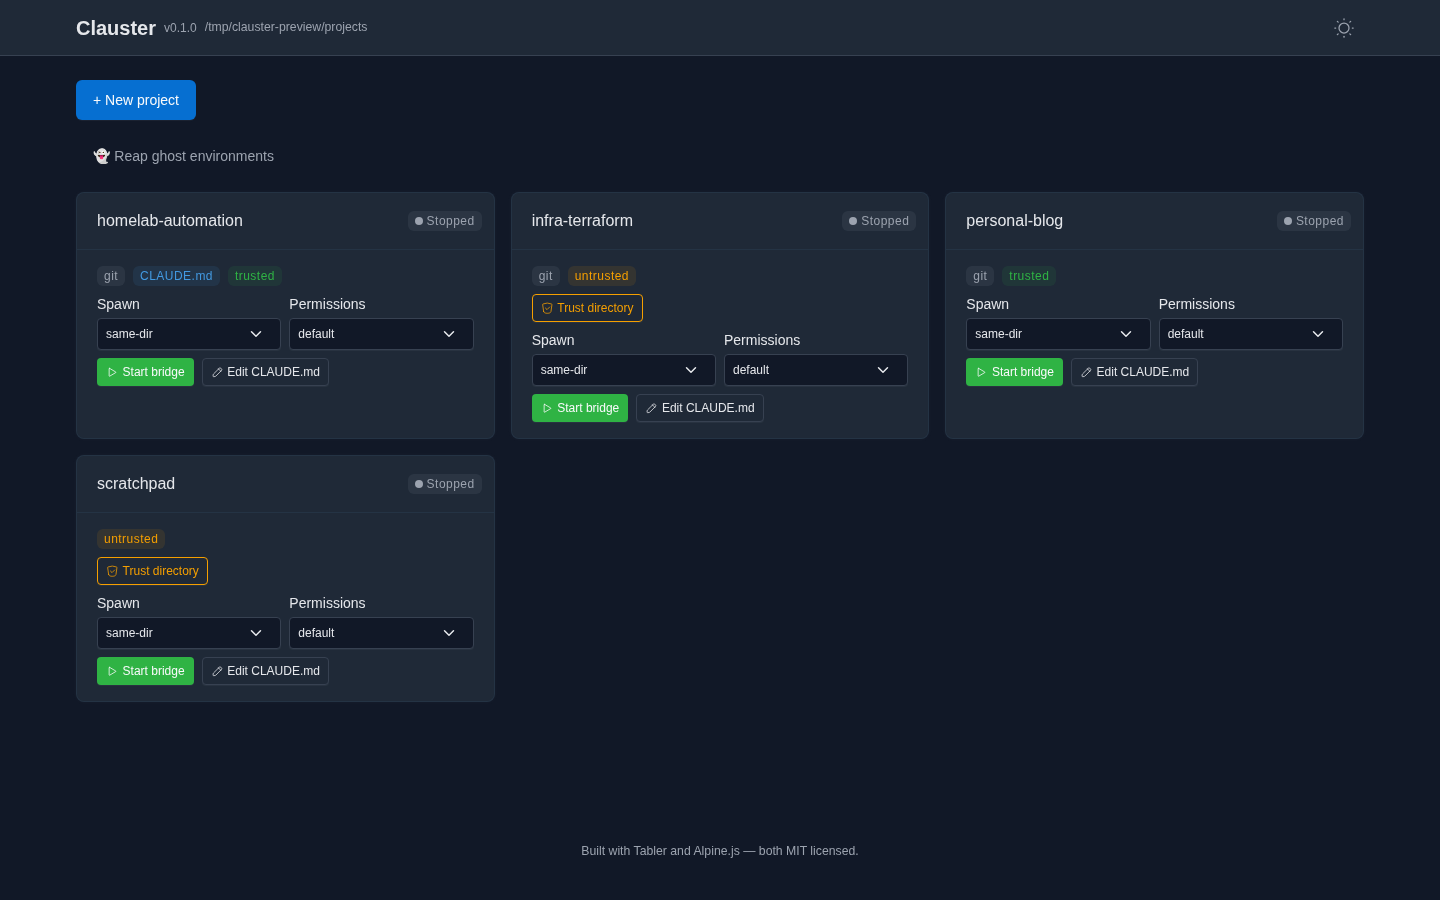Screen dimensions: 1440x900
Task: Click the homelab-automation project title
Action: (170, 221)
